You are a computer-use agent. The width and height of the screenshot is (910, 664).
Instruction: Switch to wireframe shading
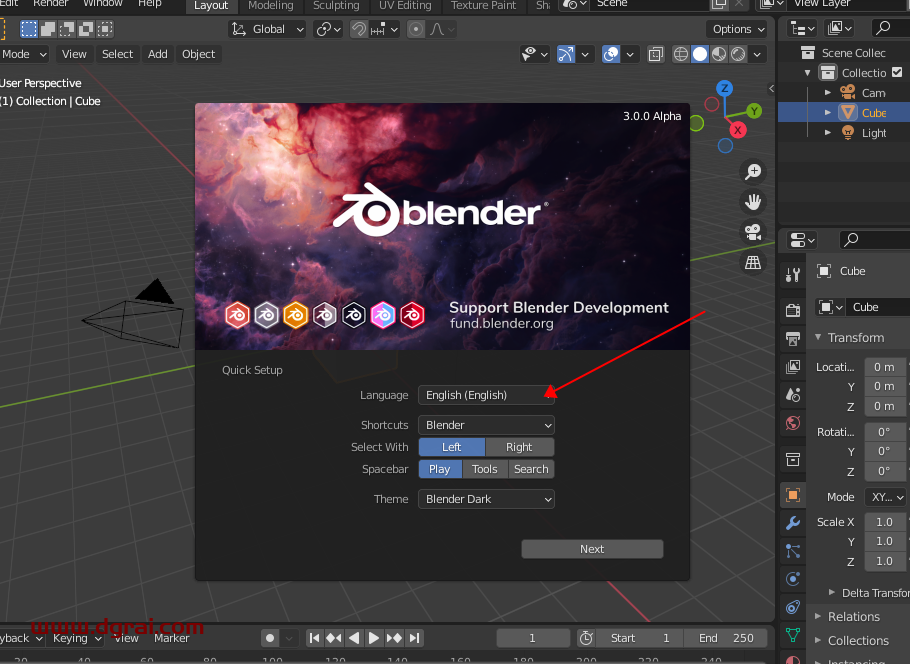[681, 55]
